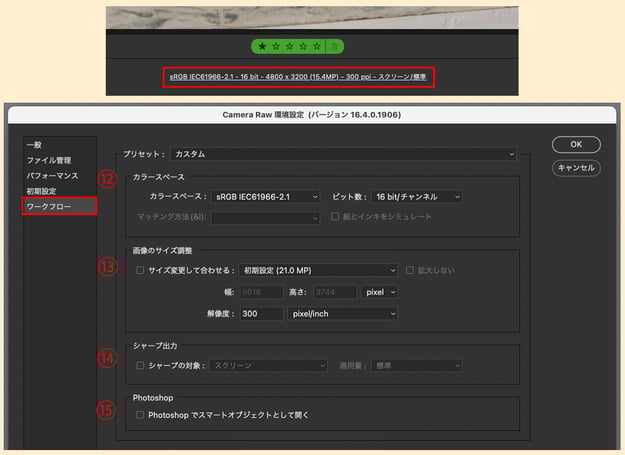Set second star rating
Viewport: 625px width, 455px height.
[276, 47]
